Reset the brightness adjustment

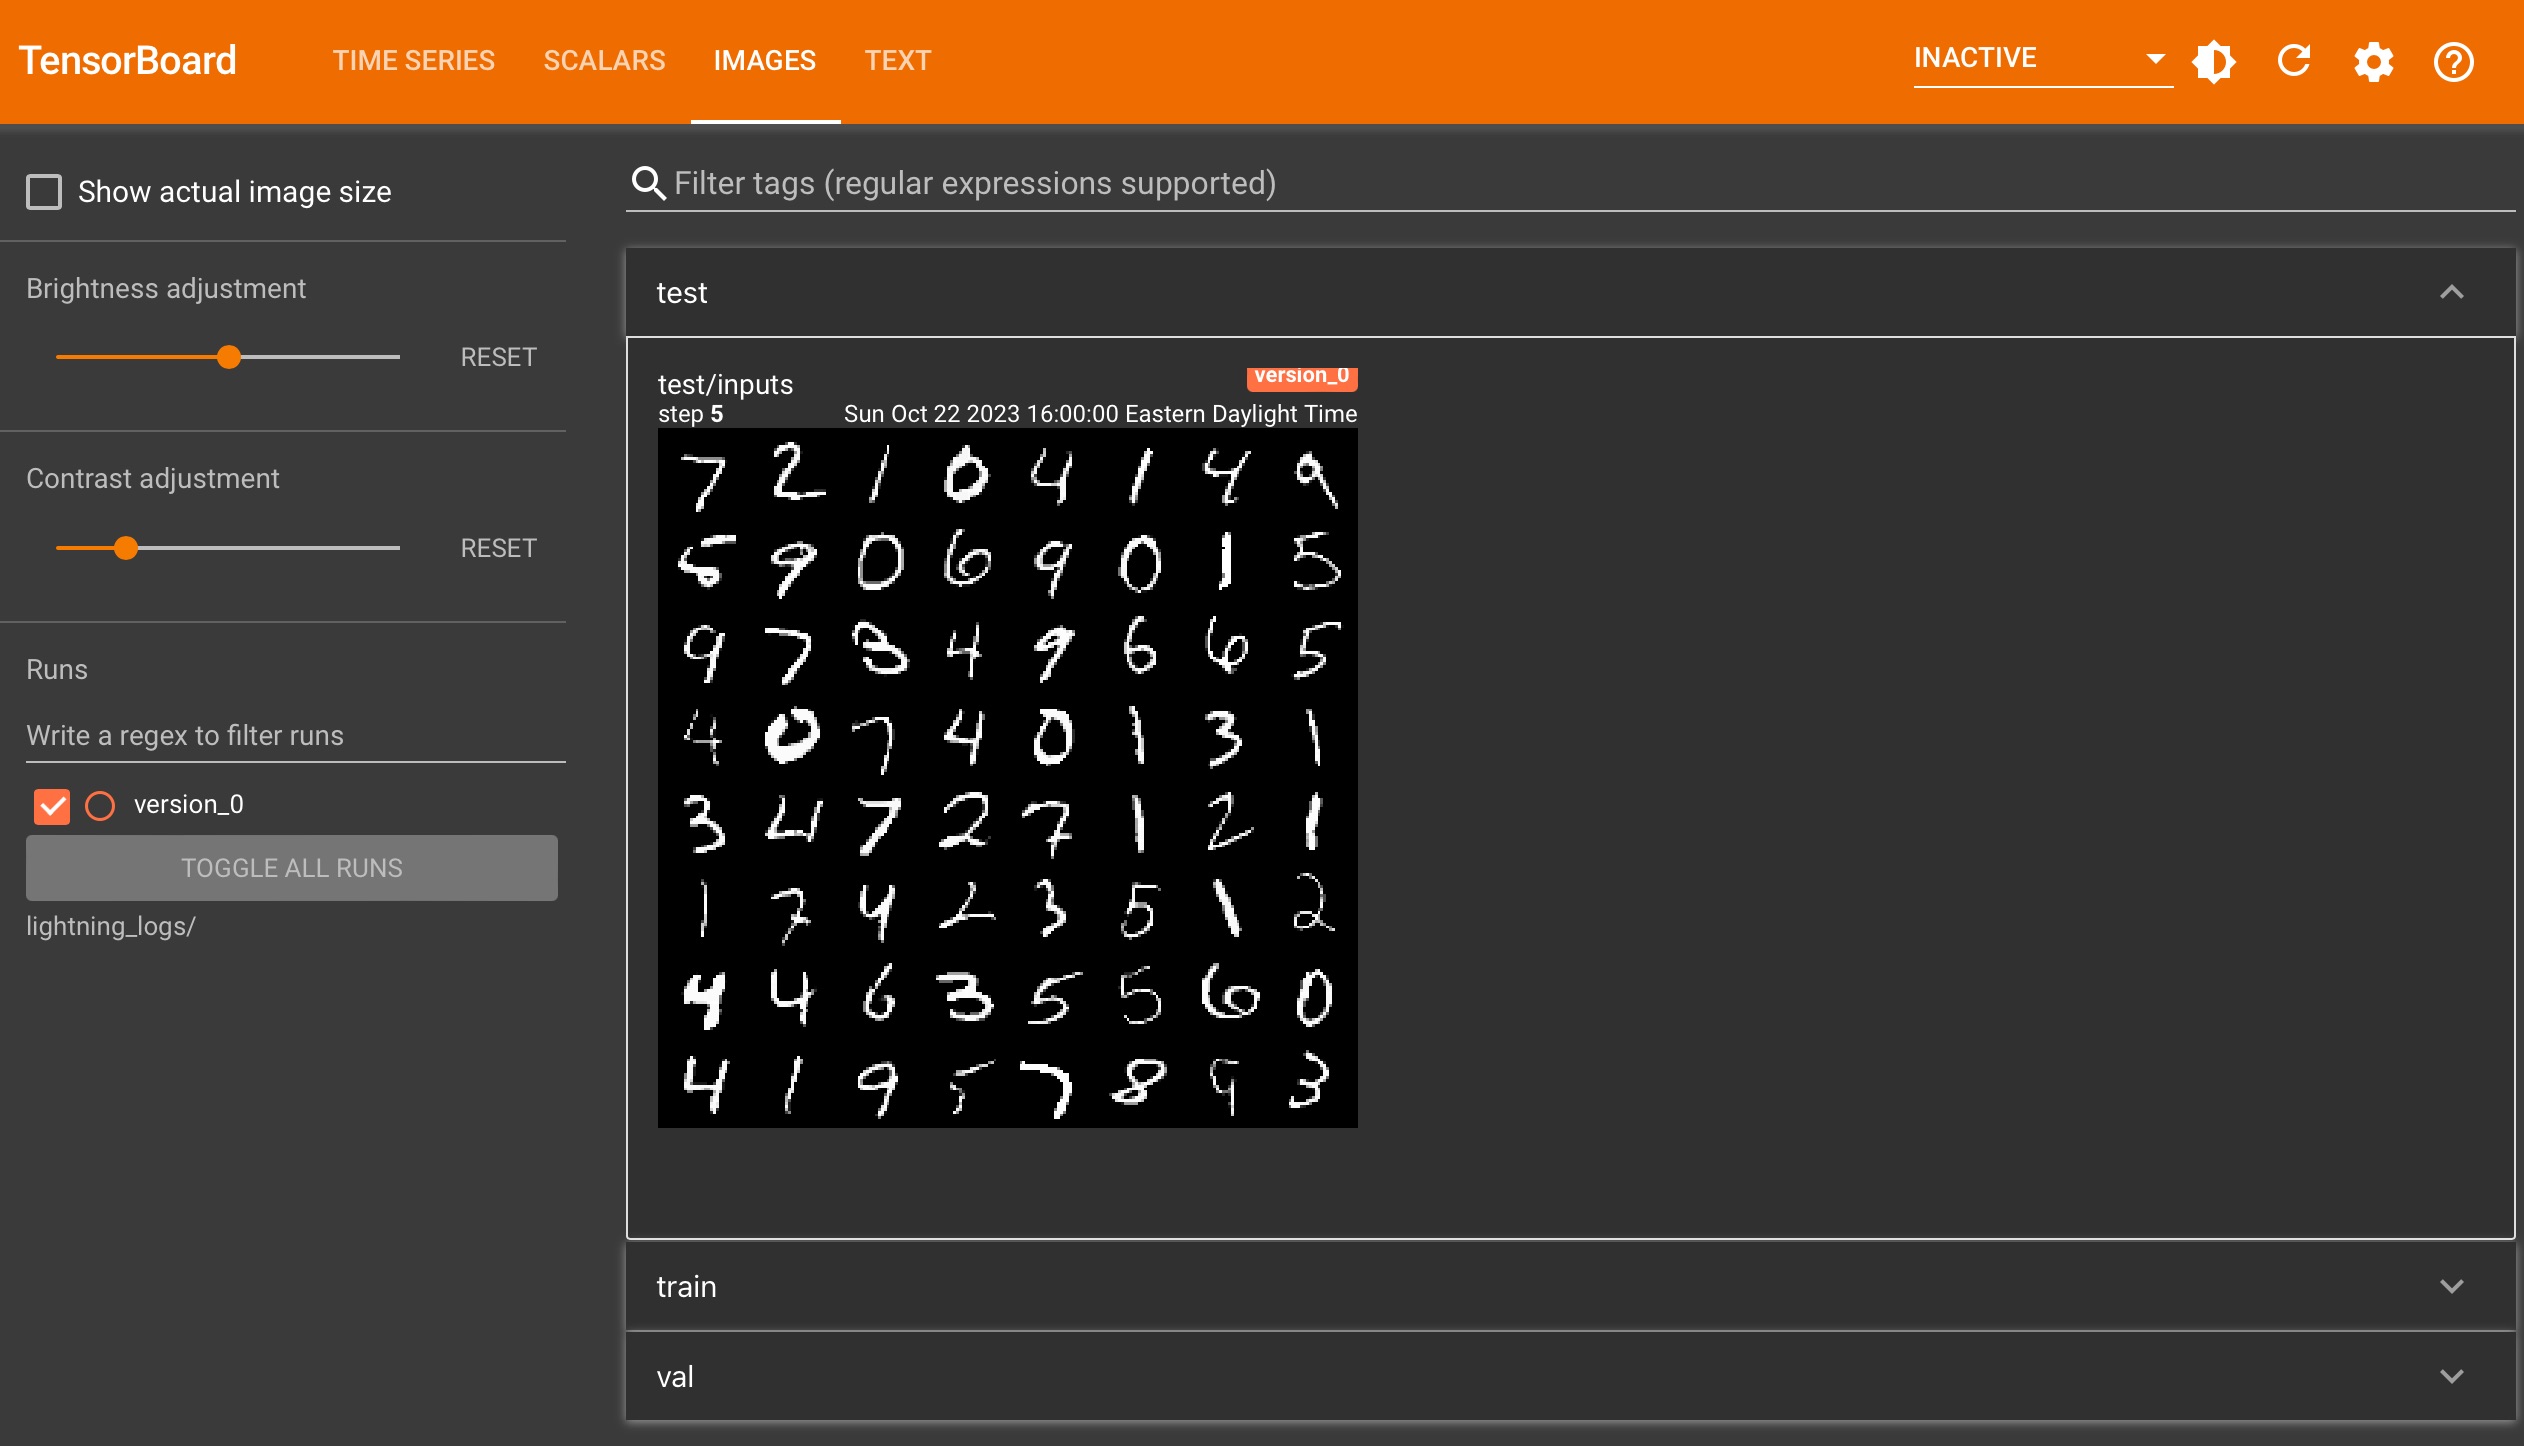[x=498, y=357]
